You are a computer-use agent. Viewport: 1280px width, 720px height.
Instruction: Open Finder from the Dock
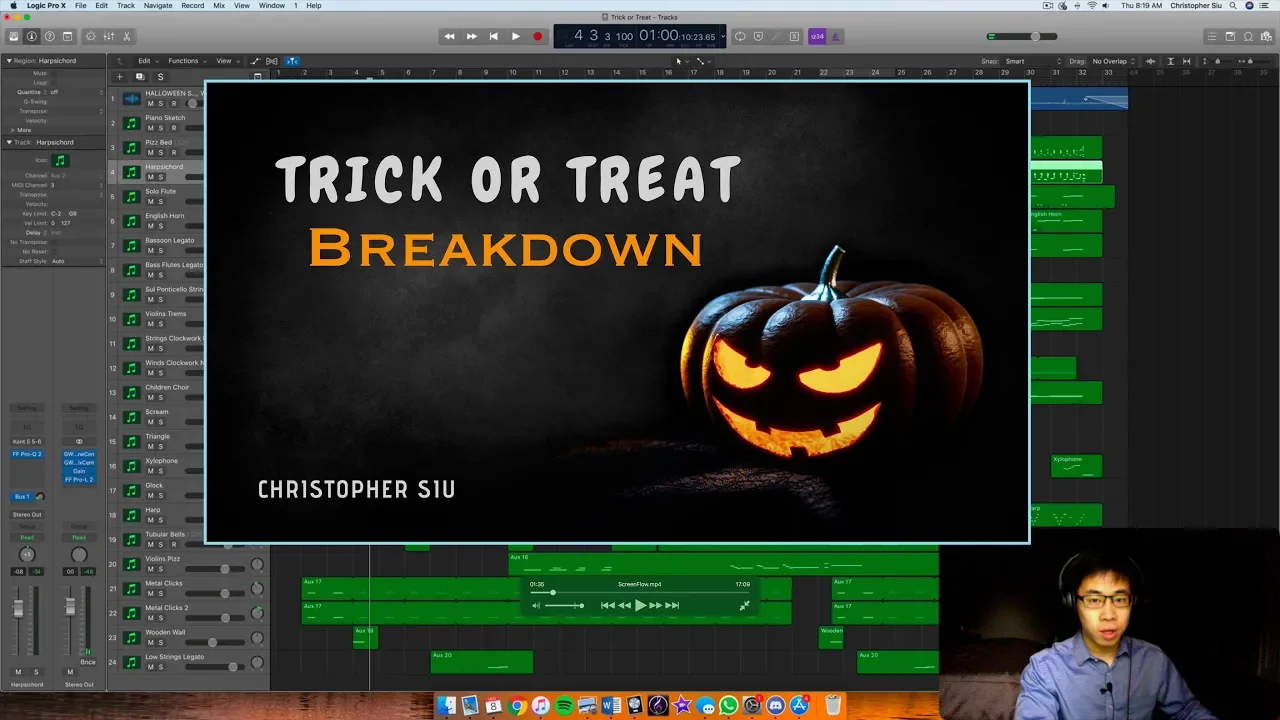pos(446,706)
